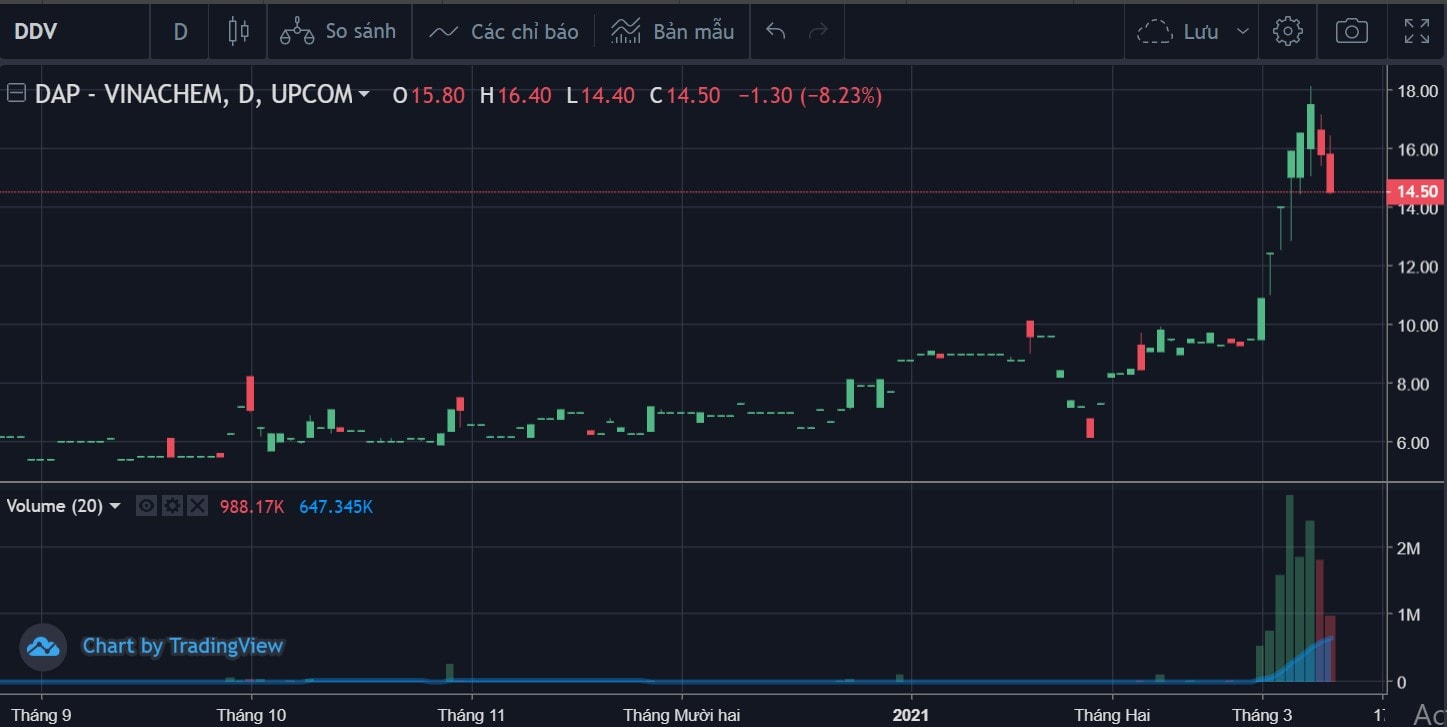The height and width of the screenshot is (727, 1447).
Task: Click the 14.50 current price label
Action: pyautogui.click(x=1414, y=192)
